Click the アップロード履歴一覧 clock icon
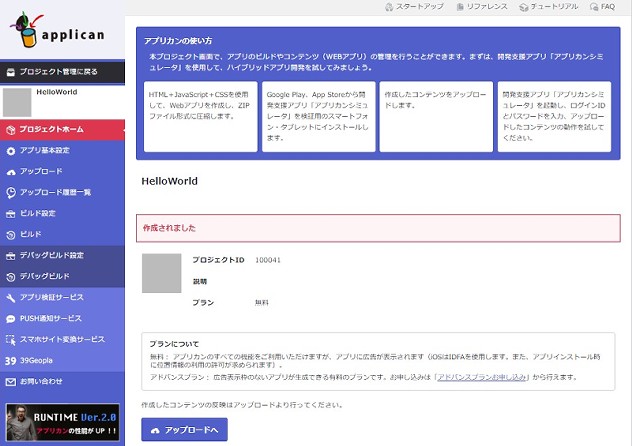This screenshot has width=632, height=446. click(x=11, y=193)
